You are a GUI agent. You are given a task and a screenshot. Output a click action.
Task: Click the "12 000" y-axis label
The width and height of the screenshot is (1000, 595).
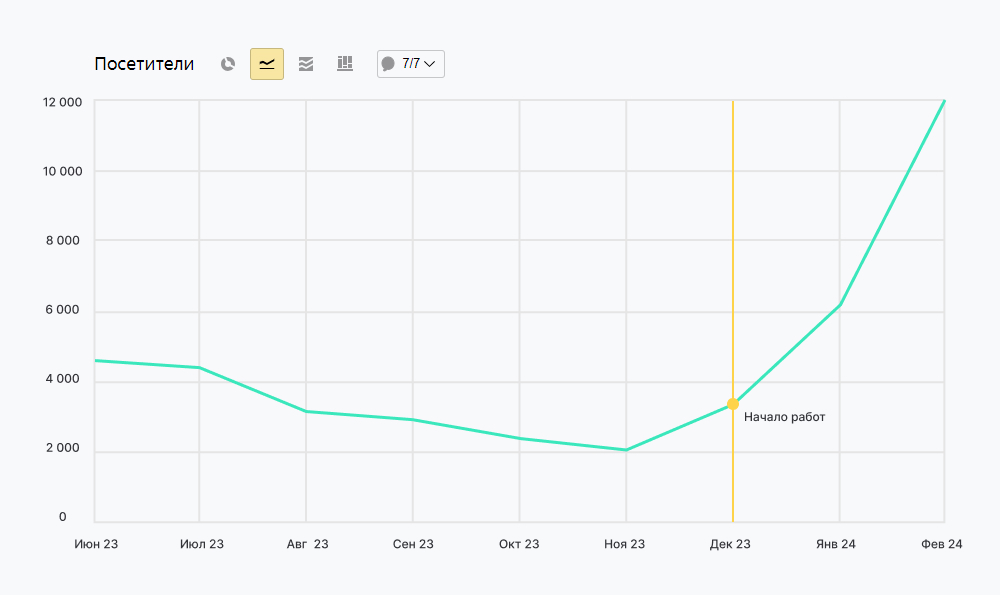click(x=62, y=102)
